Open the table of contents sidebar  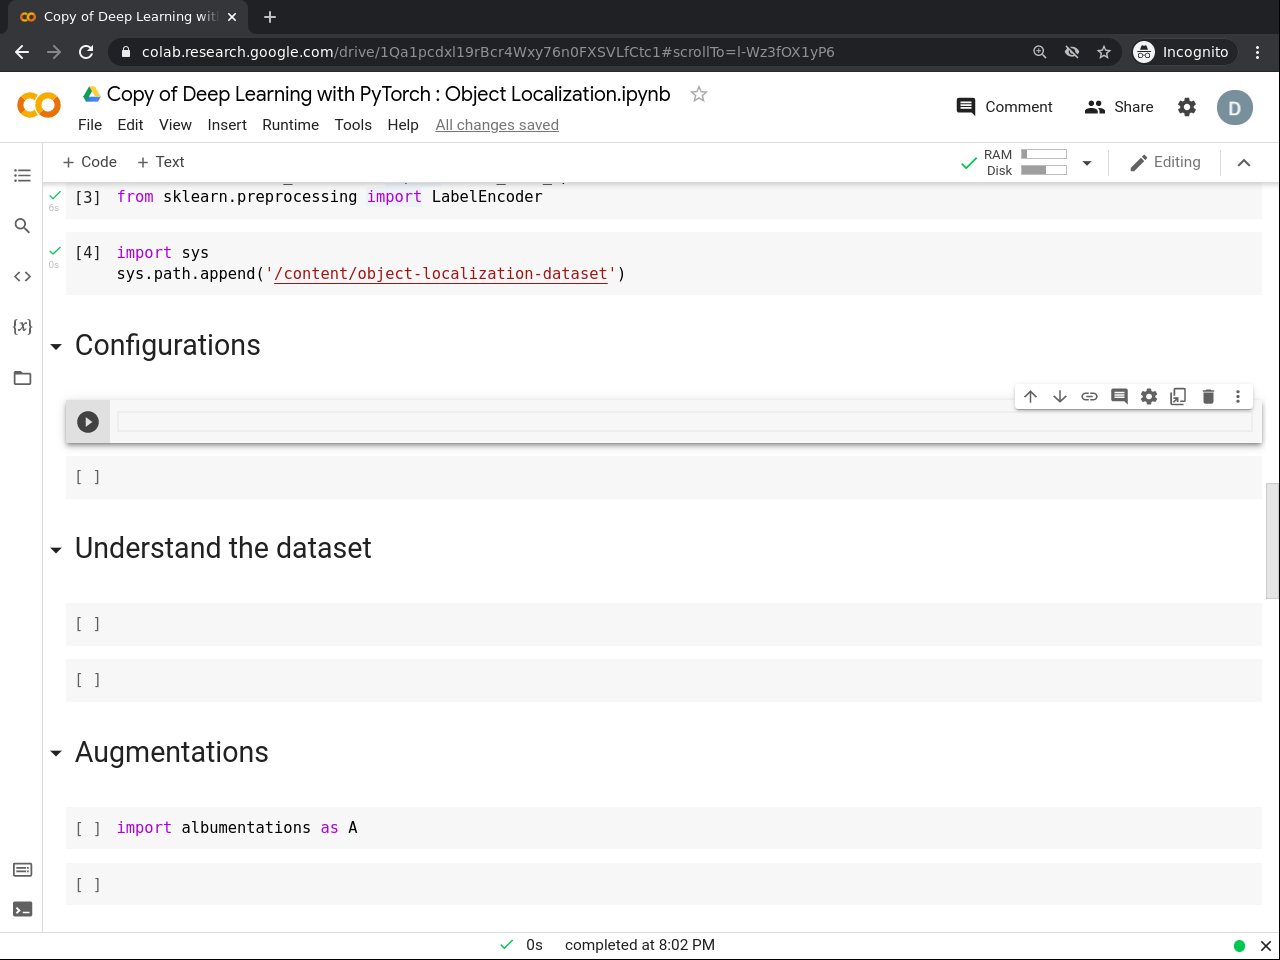click(22, 176)
